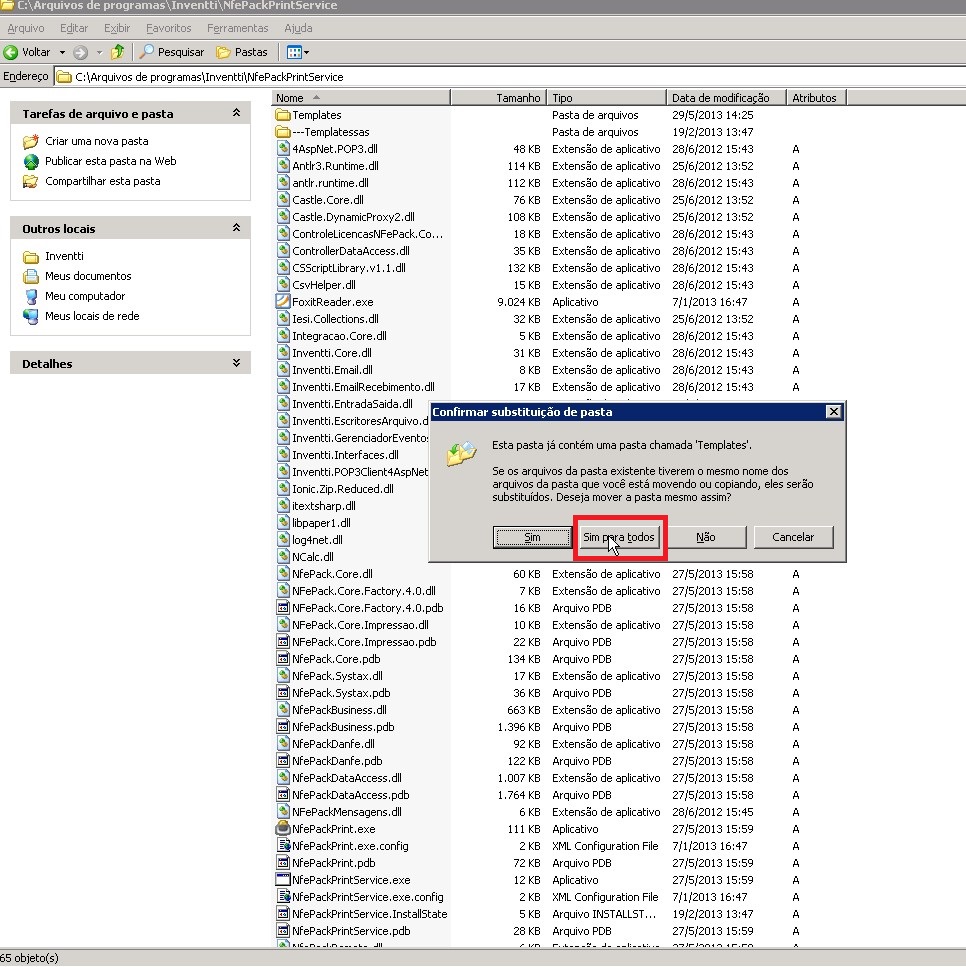966x967 pixels.
Task: Click the up one folder level icon
Action: (118, 52)
